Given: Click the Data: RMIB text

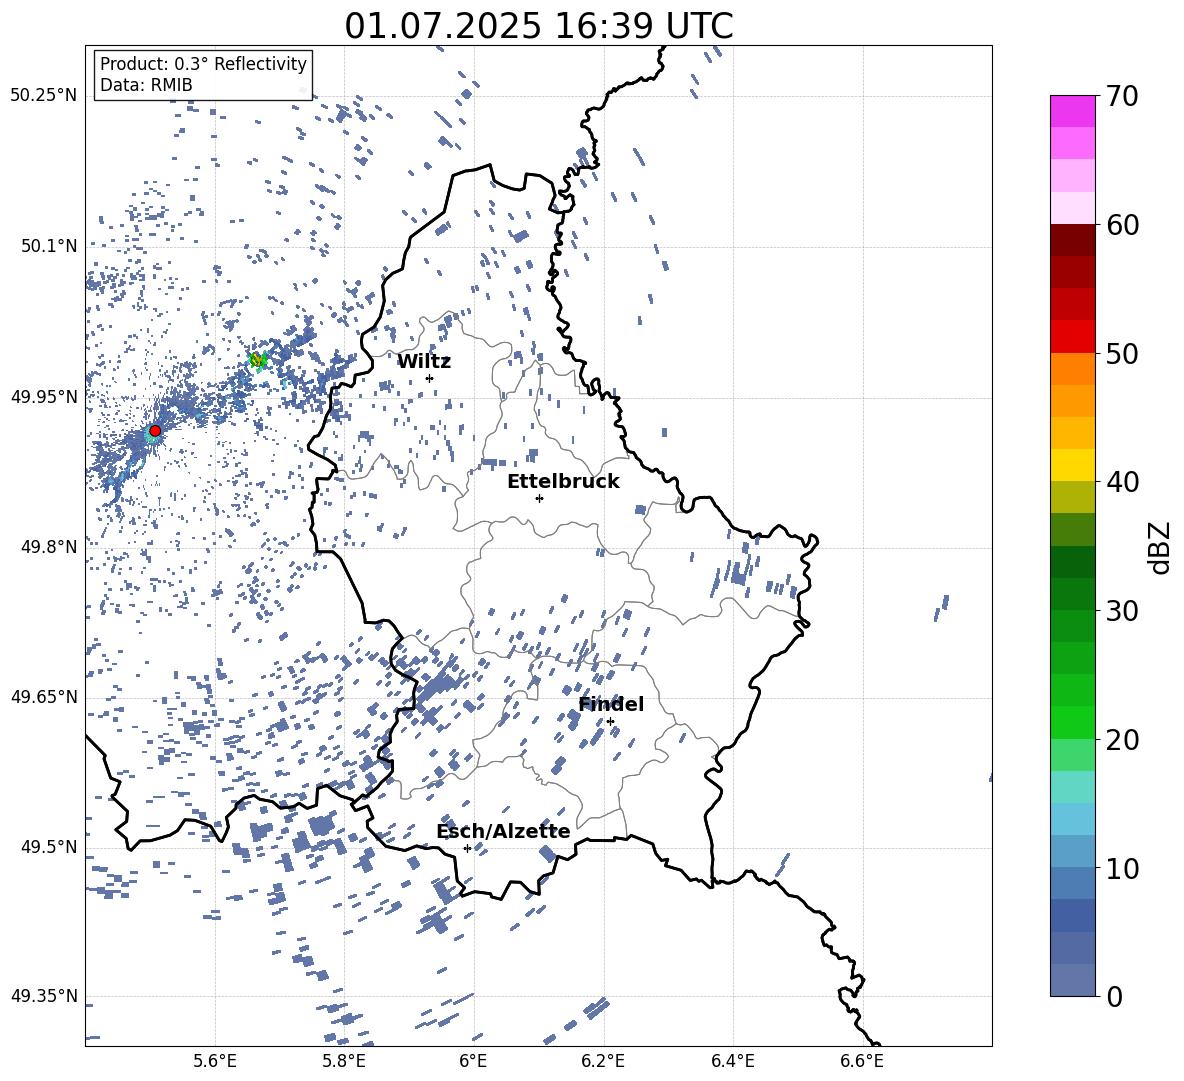Looking at the screenshot, I should point(146,85).
